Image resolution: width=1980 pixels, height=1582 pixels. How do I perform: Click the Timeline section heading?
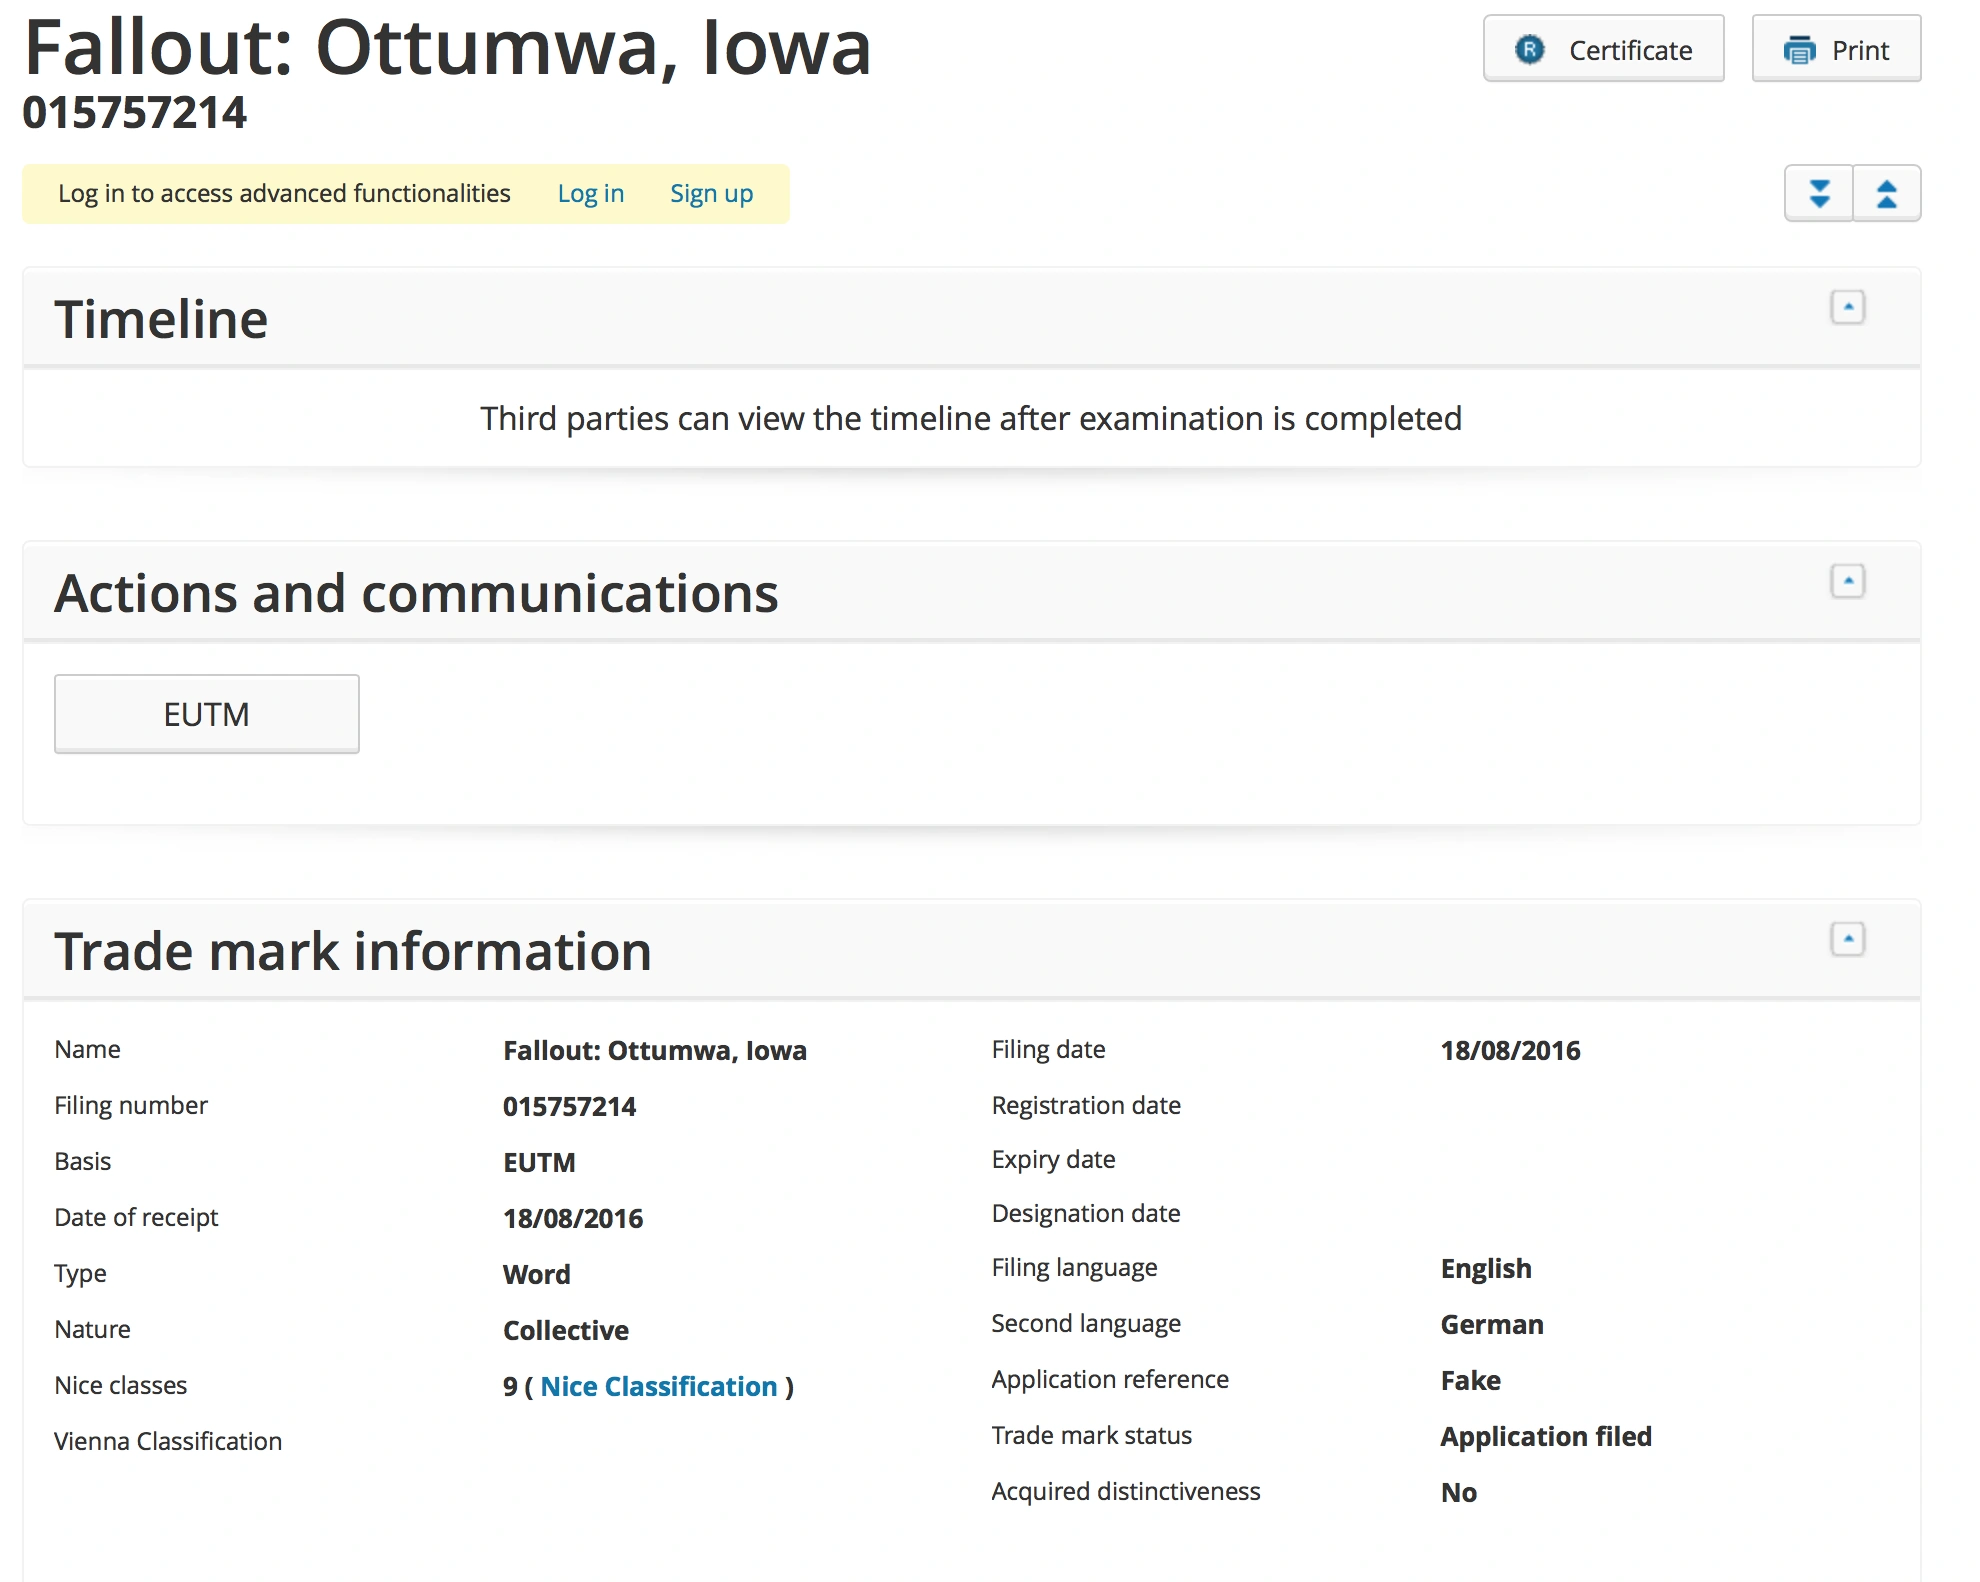pos(161,319)
